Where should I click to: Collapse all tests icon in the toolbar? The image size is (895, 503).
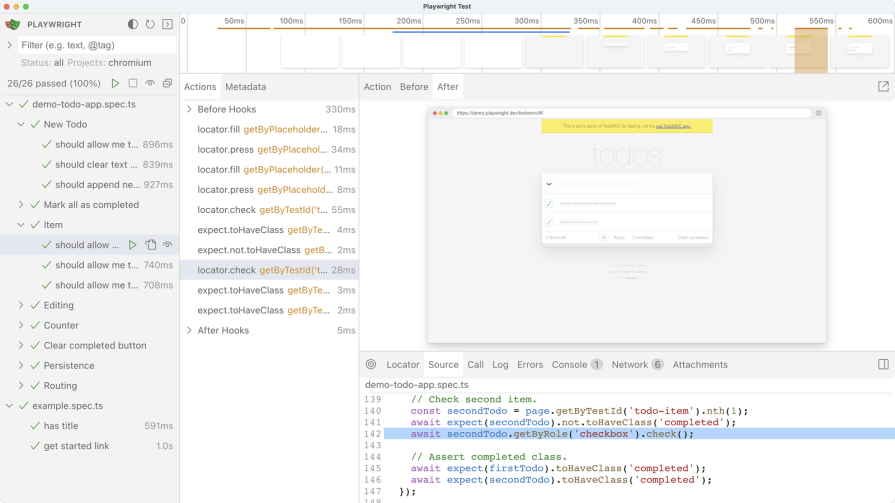pos(167,84)
